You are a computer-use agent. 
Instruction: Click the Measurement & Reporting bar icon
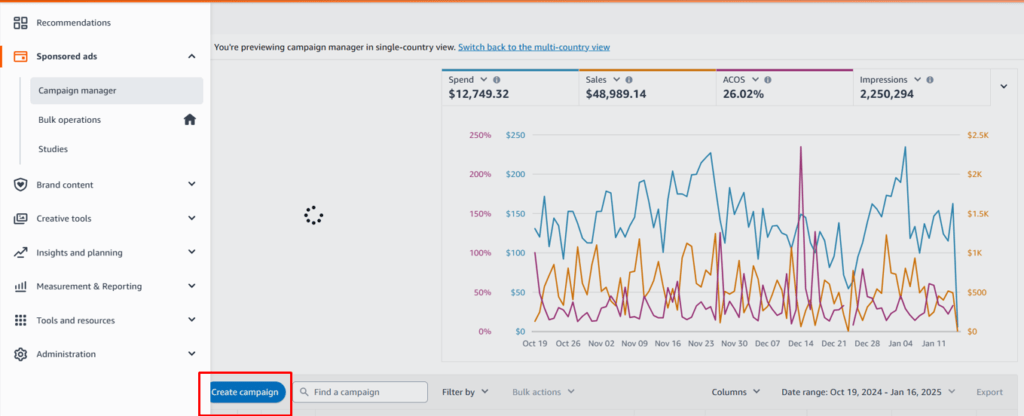(20, 286)
